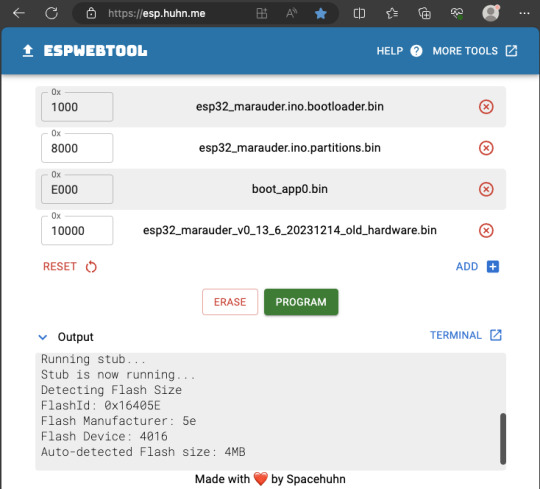Focus the 10000 offset address field
Viewport: 540px width, 489px height.
(77, 230)
